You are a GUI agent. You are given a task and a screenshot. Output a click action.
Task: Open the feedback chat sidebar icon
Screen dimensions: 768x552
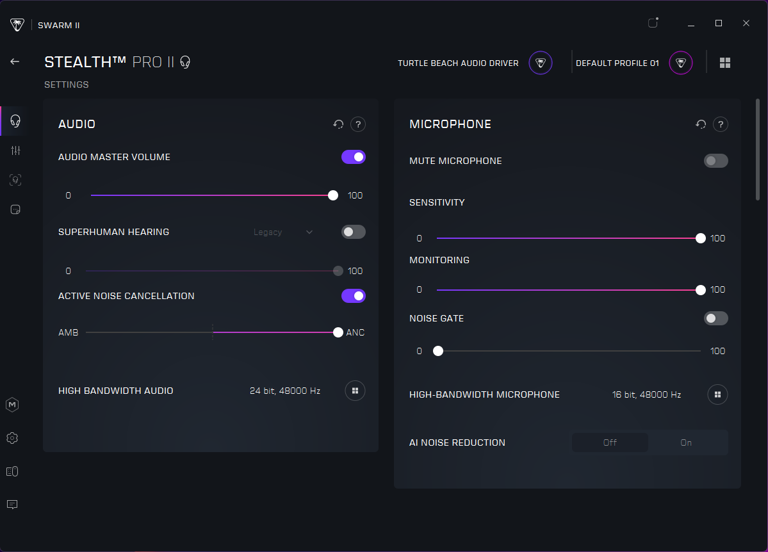point(12,504)
